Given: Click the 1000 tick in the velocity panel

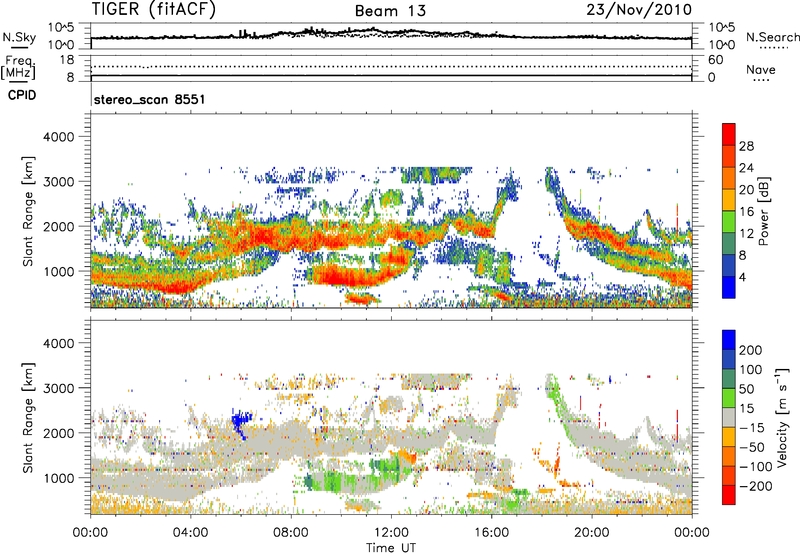Looking at the screenshot, I should [x=58, y=477].
